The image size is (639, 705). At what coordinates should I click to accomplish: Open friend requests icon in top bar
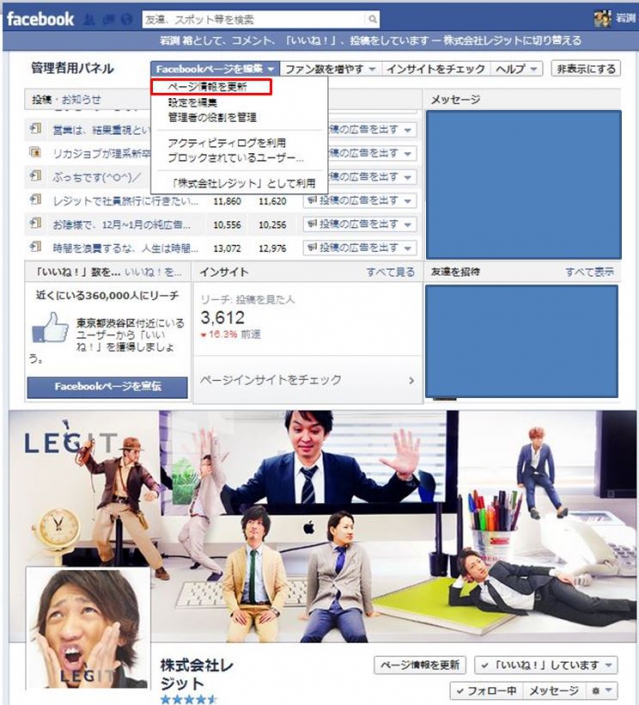click(89, 19)
